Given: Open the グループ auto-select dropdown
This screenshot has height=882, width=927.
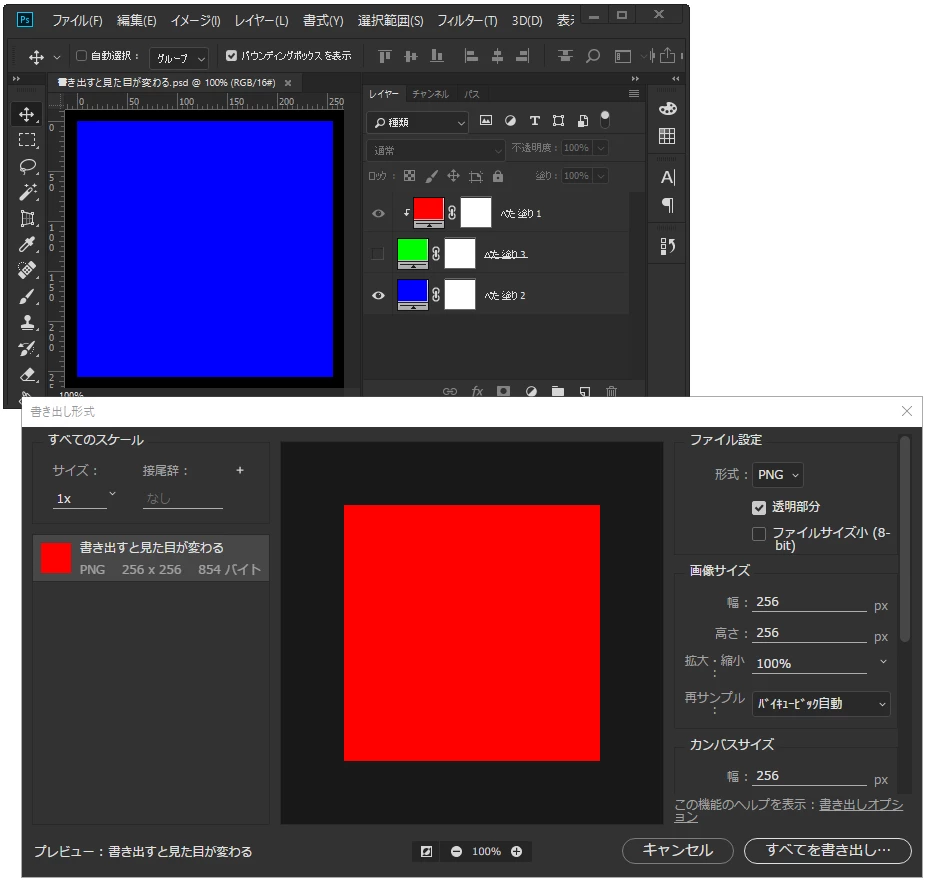Looking at the screenshot, I should coord(179,58).
